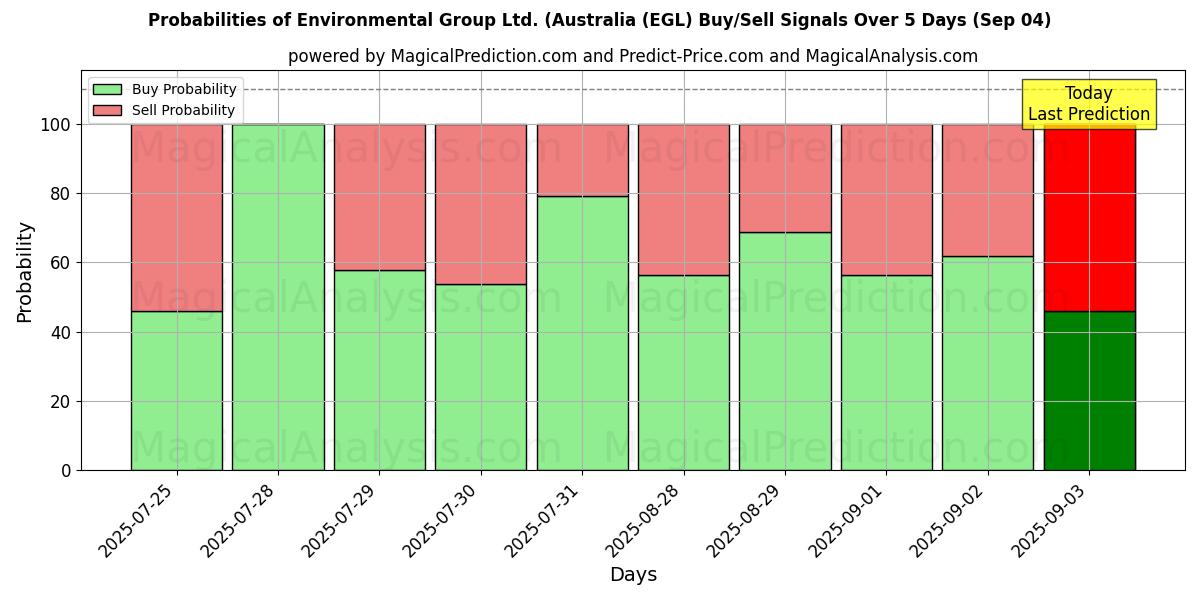Click the dark green buy bar for 2025-09-03
The image size is (1200, 600).
pyautogui.click(x=1090, y=391)
